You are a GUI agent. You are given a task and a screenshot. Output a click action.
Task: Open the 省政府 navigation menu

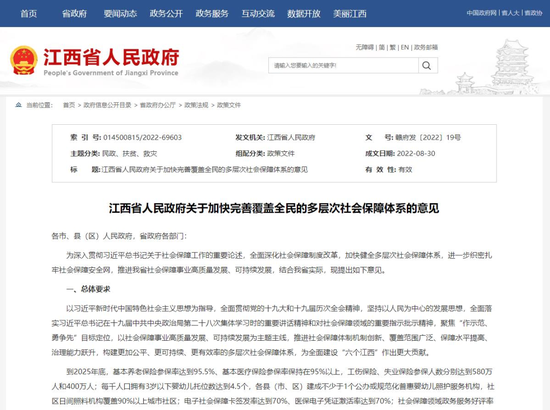tap(74, 14)
